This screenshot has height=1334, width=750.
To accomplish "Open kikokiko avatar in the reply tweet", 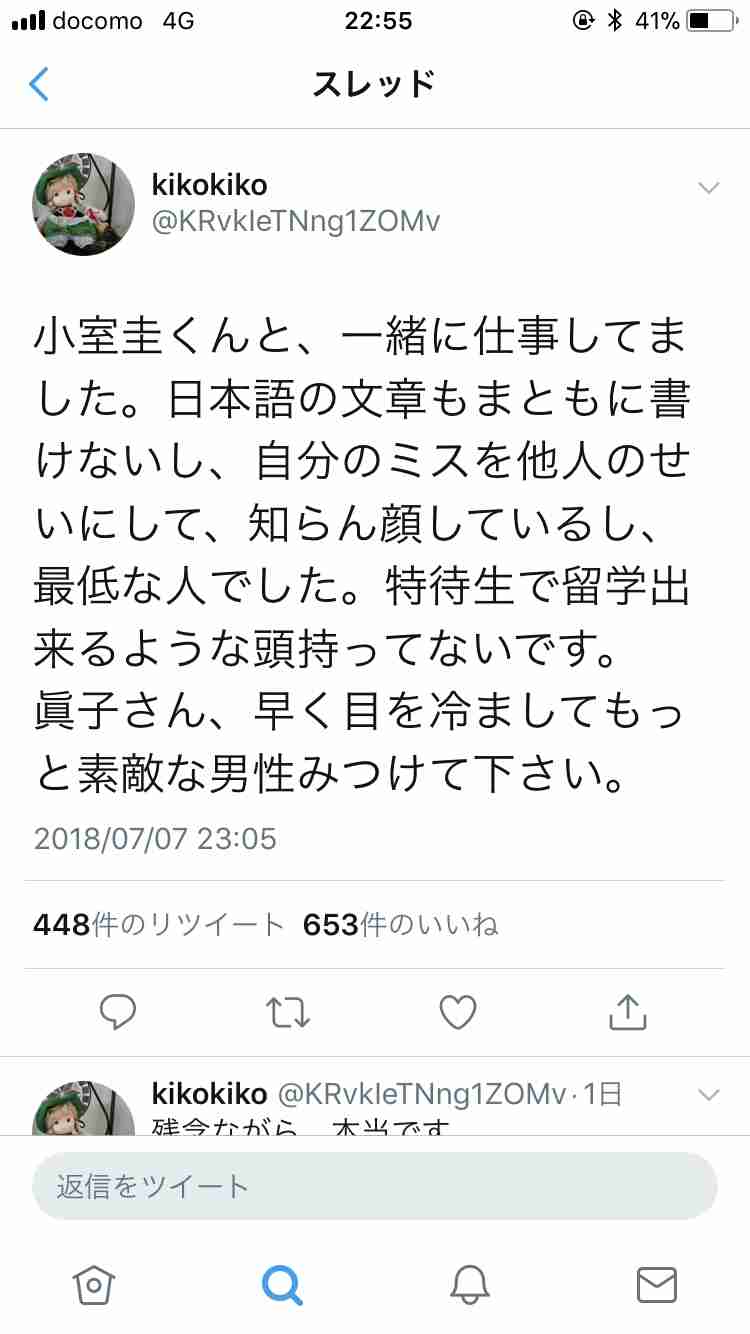I will pos(84,1108).
